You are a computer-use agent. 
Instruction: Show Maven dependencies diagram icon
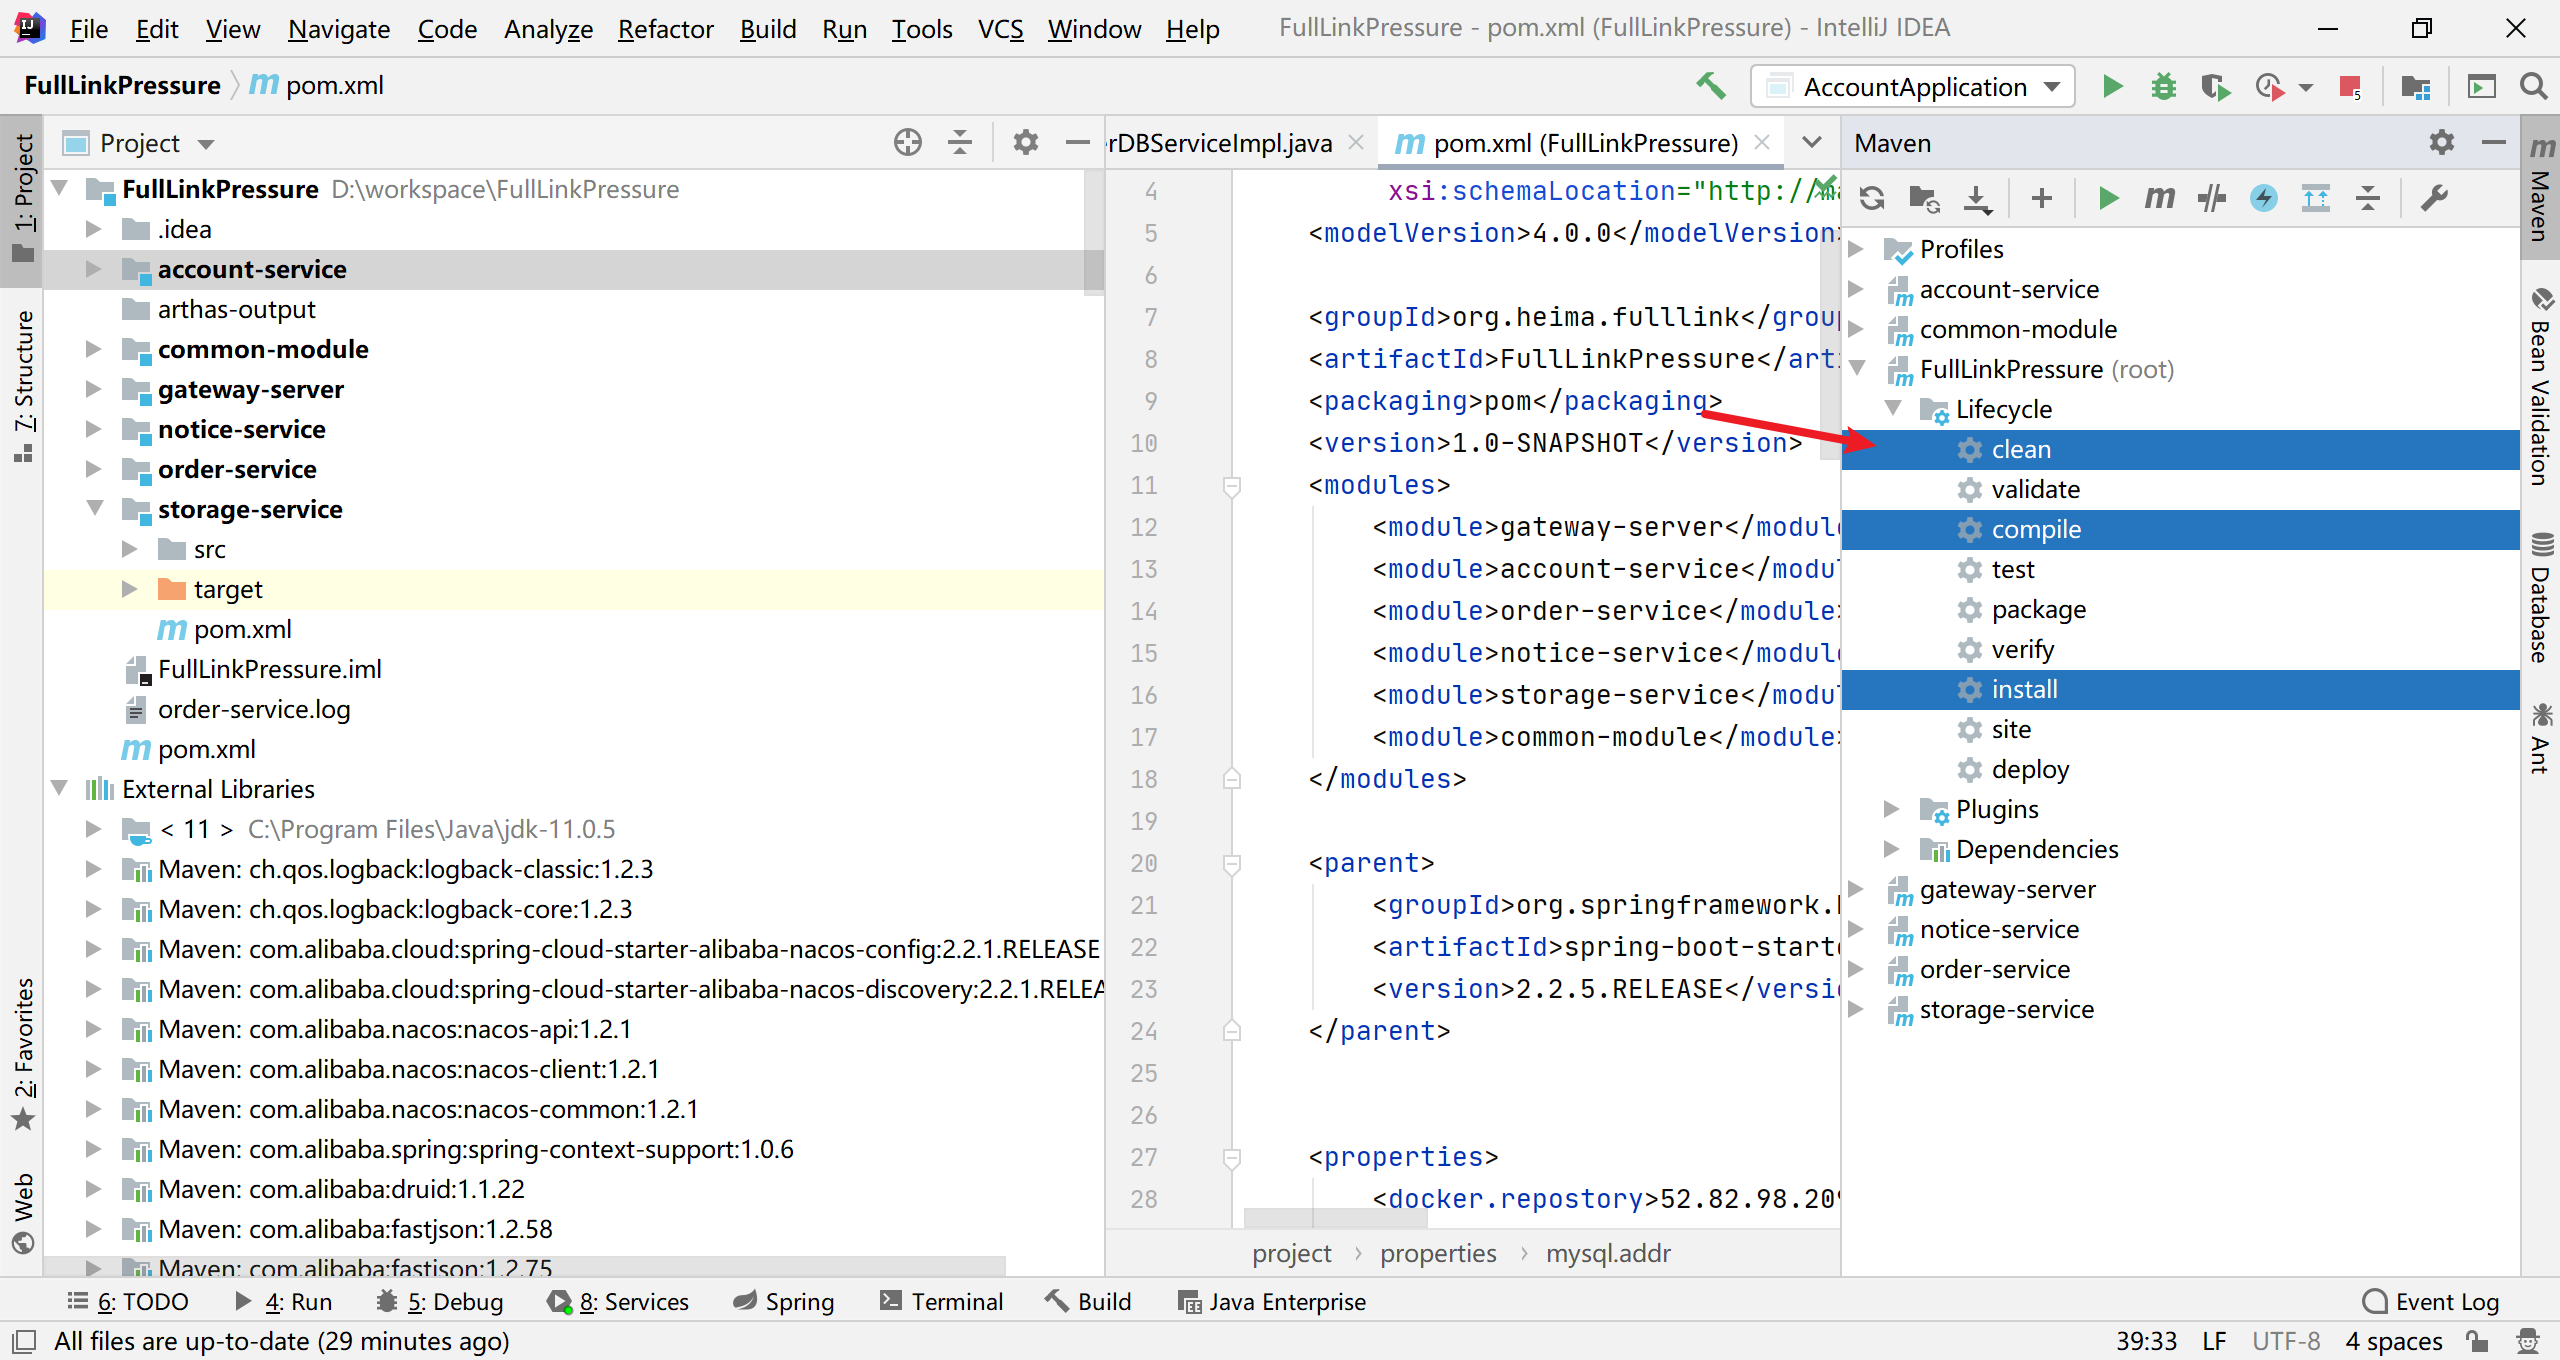point(2316,198)
